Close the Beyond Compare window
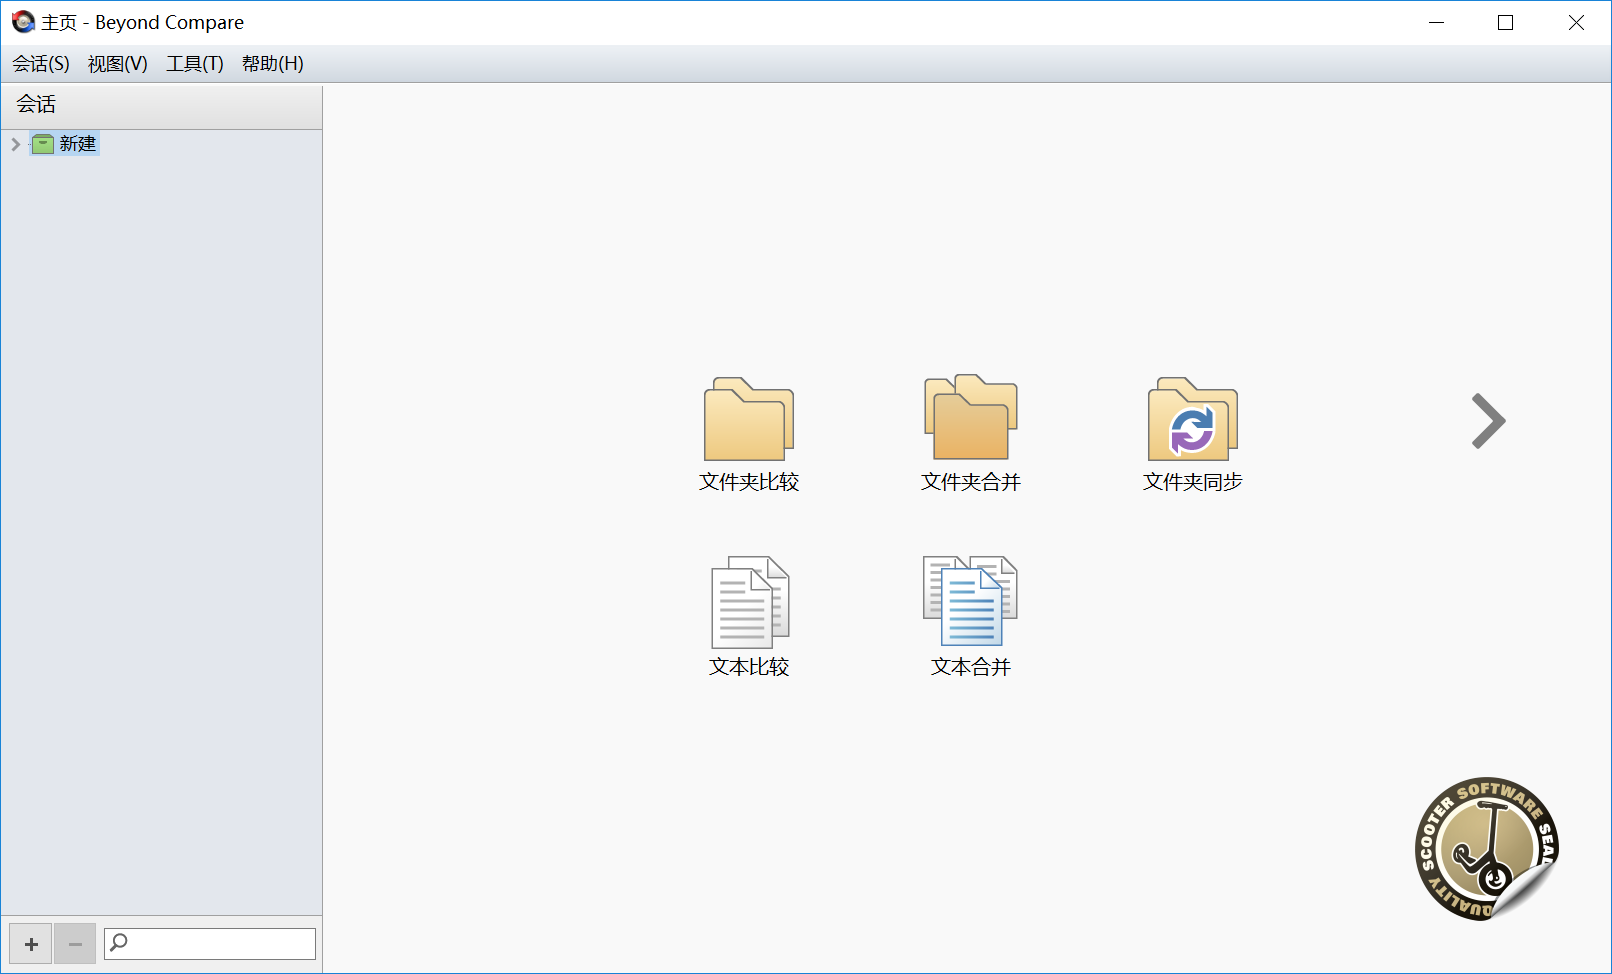1612x974 pixels. (1576, 23)
